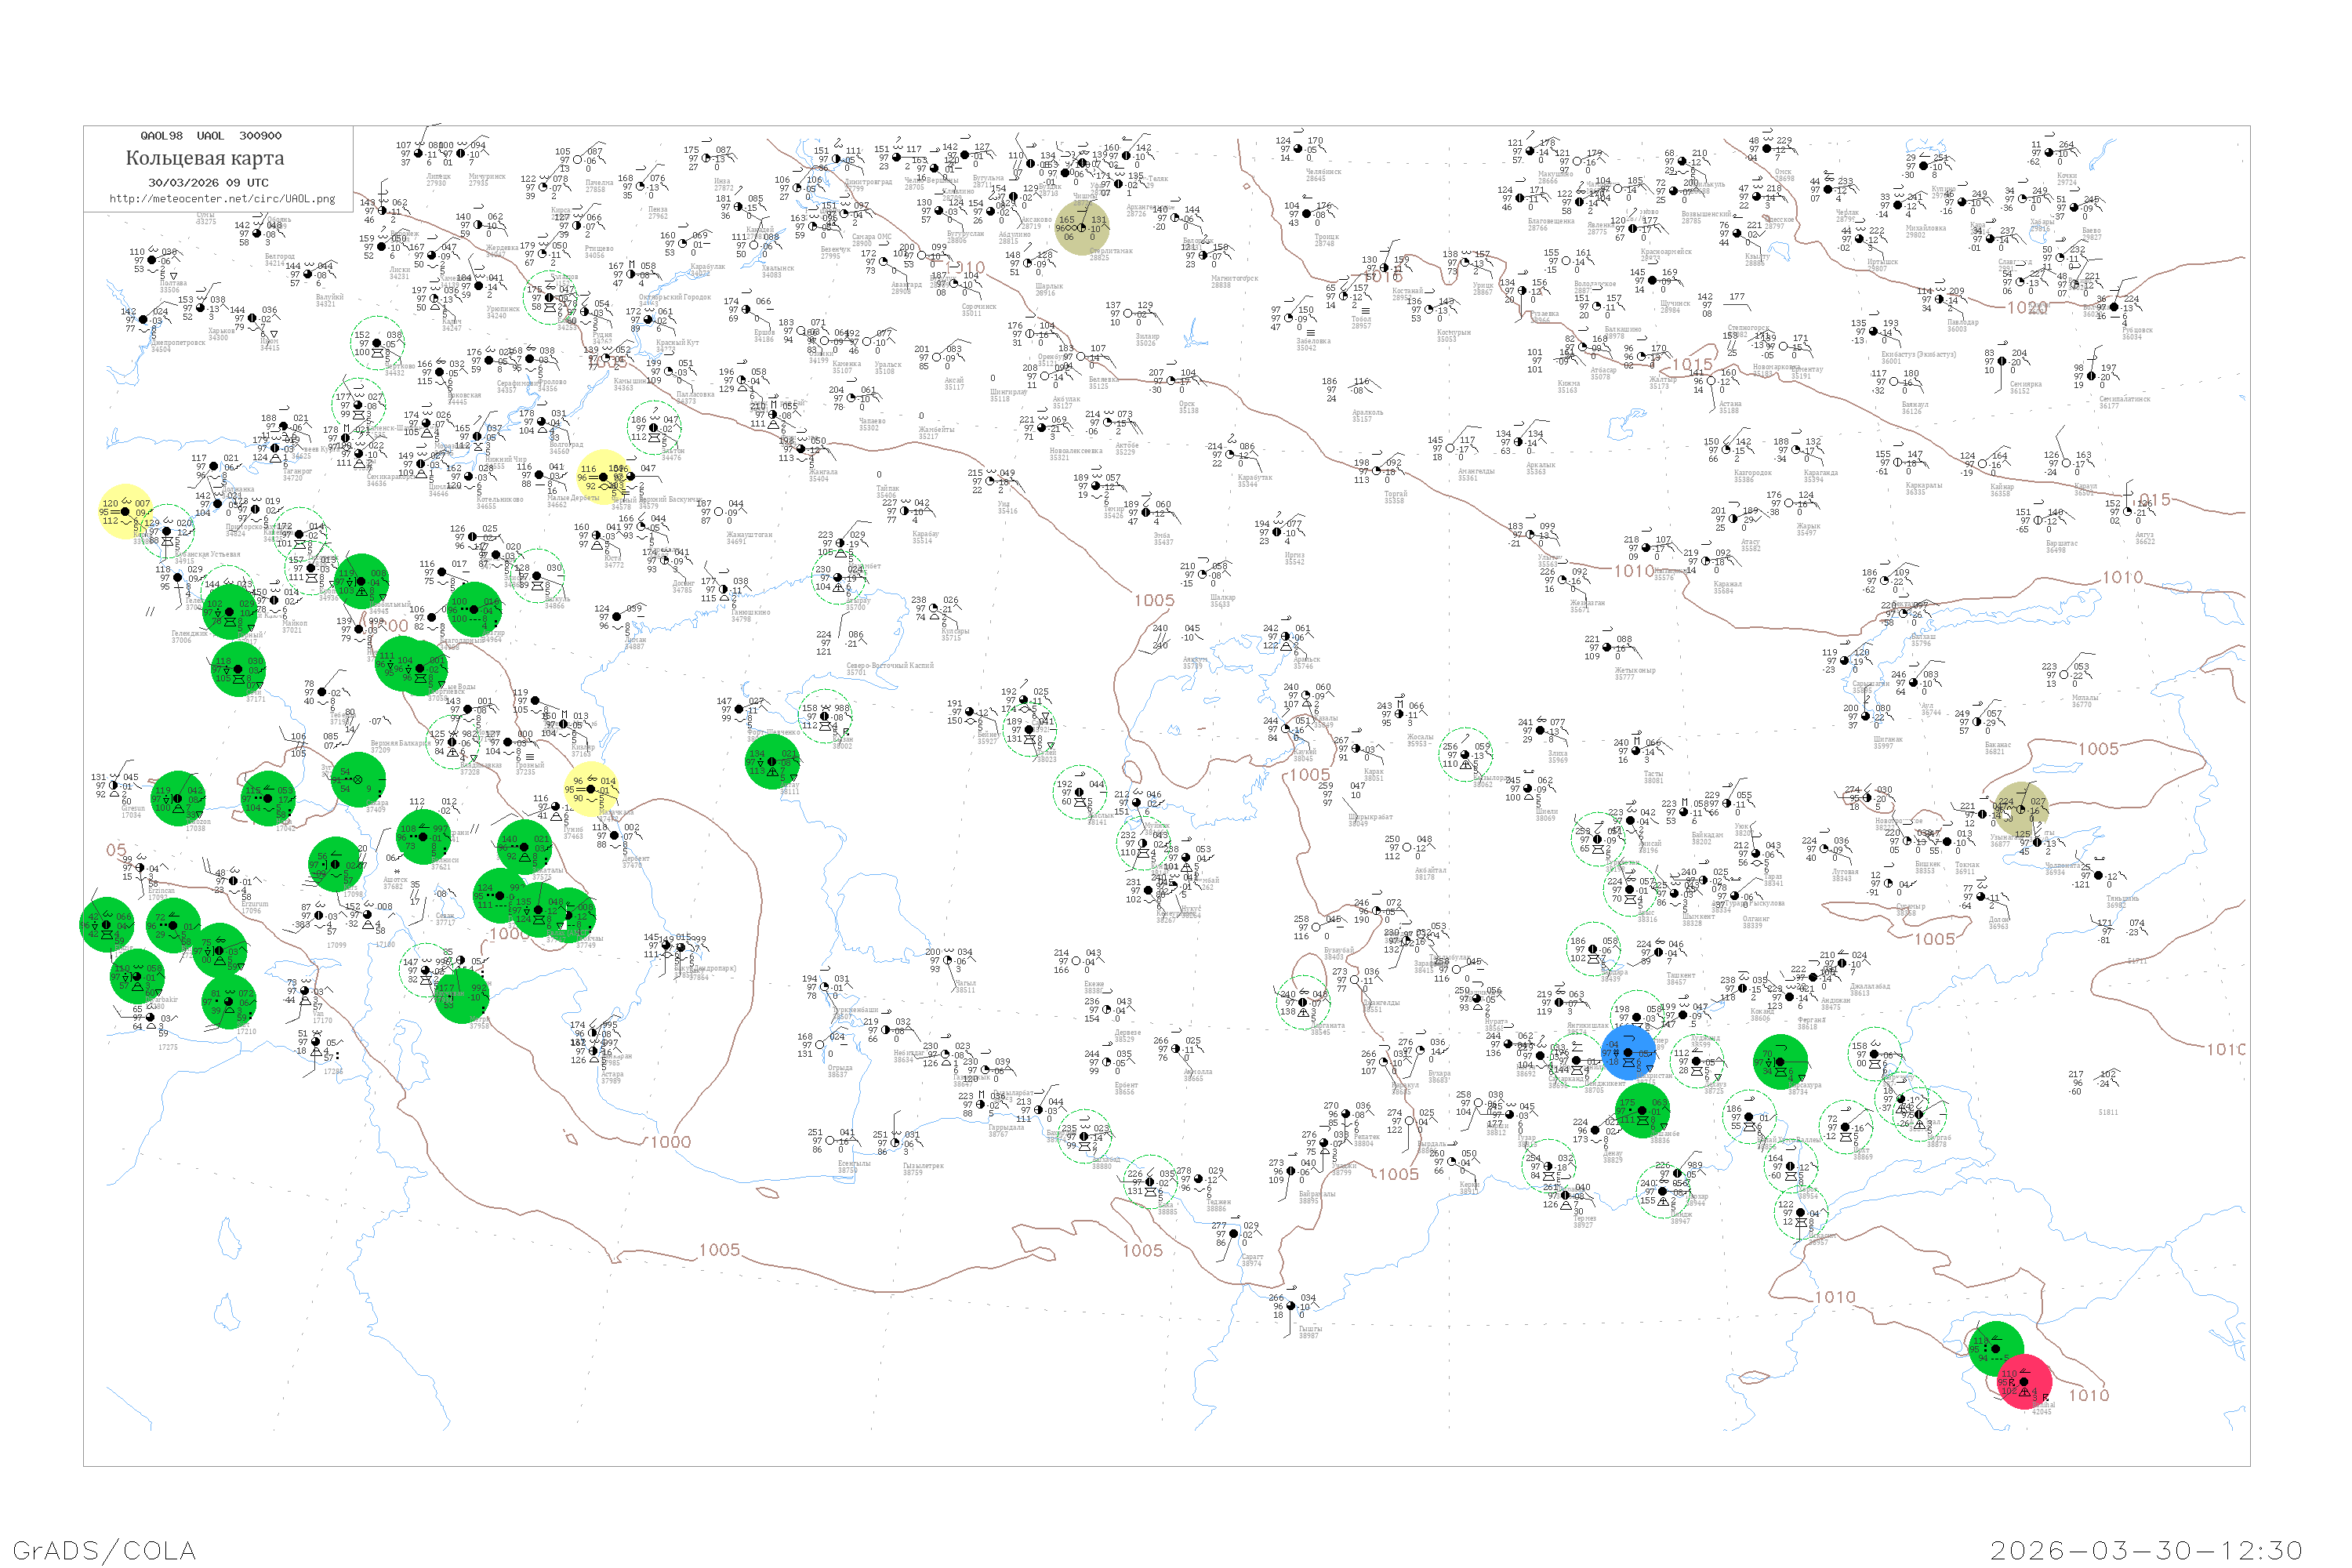This screenshot has height=1568, width=2352.
Task: Click dashed-circle station Vladikavkaz 37228
Action: (x=454, y=742)
